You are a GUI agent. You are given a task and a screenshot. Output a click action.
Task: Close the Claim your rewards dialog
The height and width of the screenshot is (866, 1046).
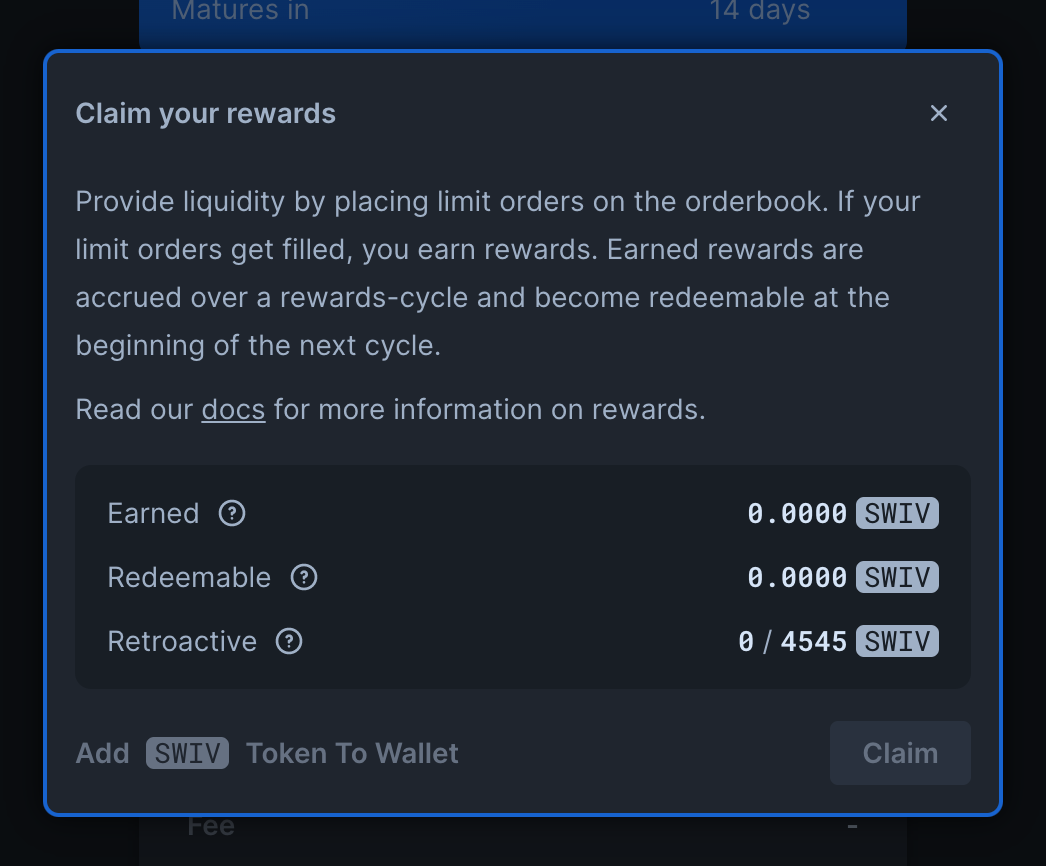pos(938,113)
